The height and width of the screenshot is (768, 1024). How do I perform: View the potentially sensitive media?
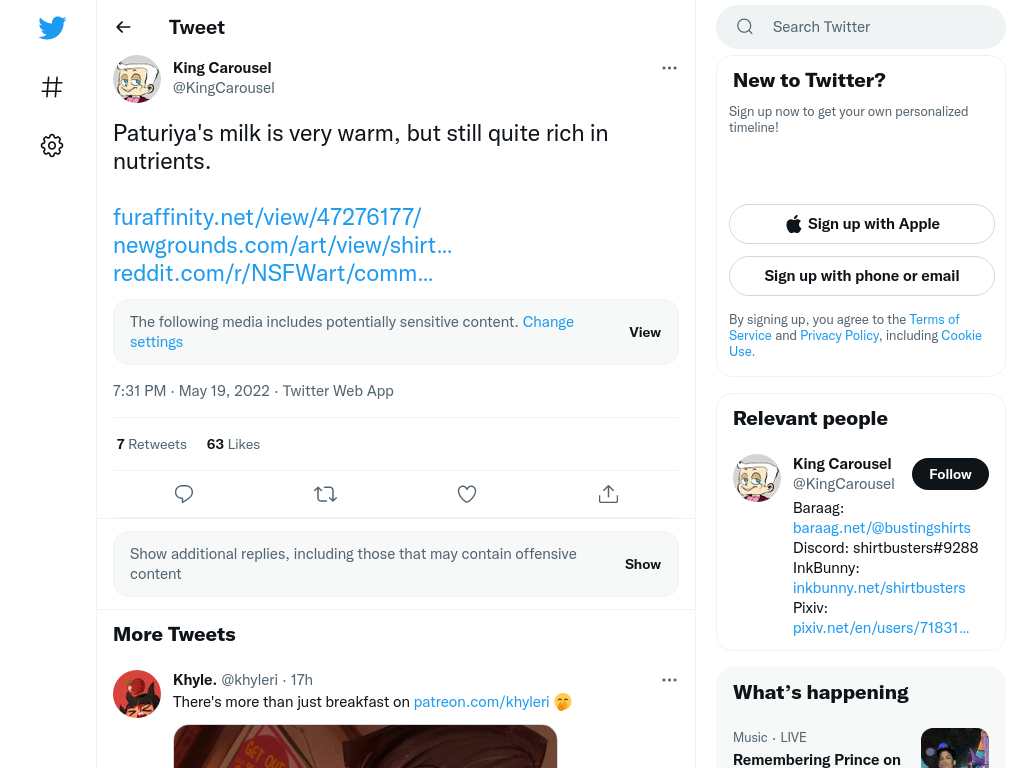645,332
